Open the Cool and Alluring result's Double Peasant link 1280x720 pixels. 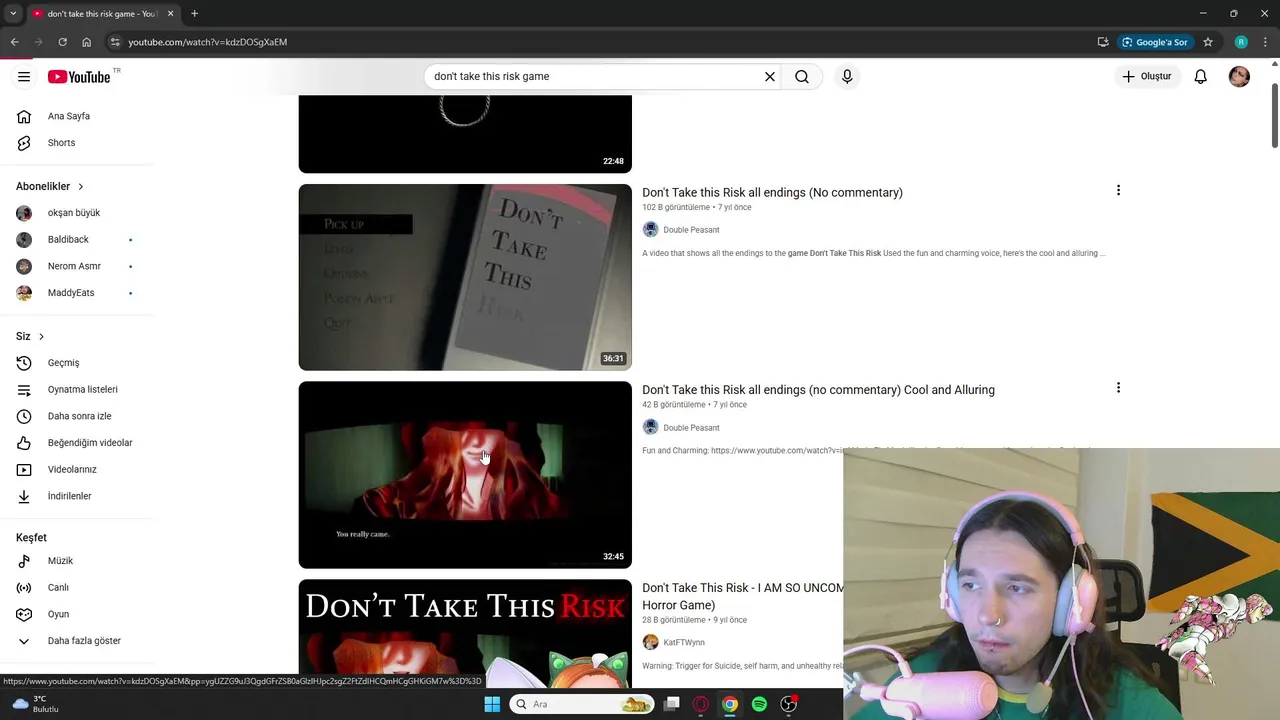[691, 428]
